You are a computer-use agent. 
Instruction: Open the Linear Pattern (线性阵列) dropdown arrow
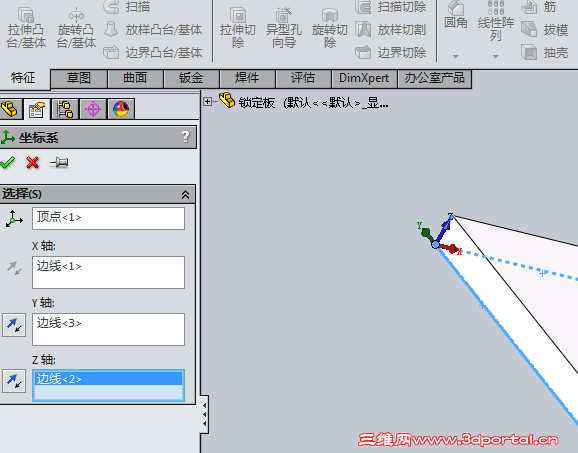click(x=496, y=56)
